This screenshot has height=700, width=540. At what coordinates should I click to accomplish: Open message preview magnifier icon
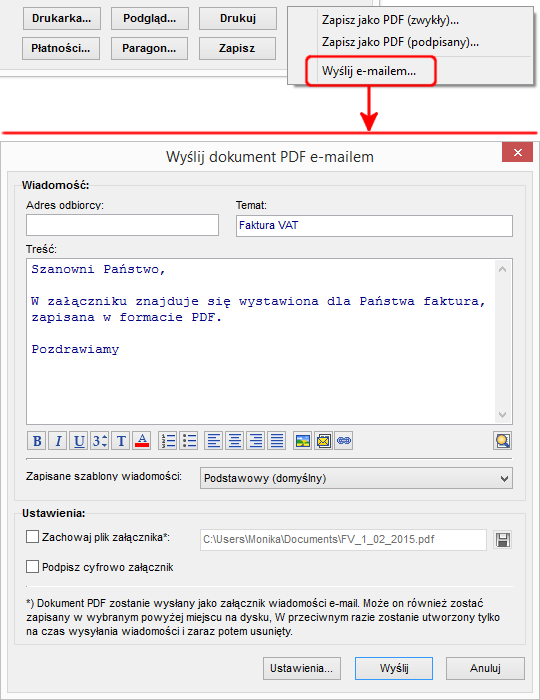pos(503,441)
